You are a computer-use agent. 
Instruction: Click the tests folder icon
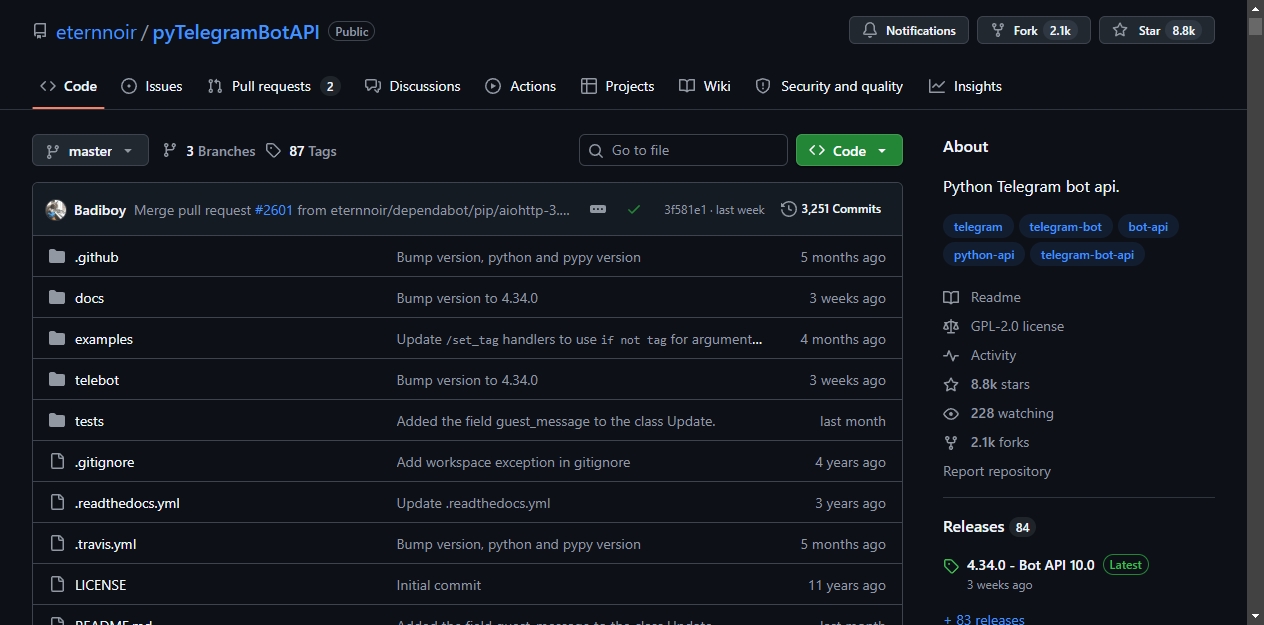click(57, 421)
